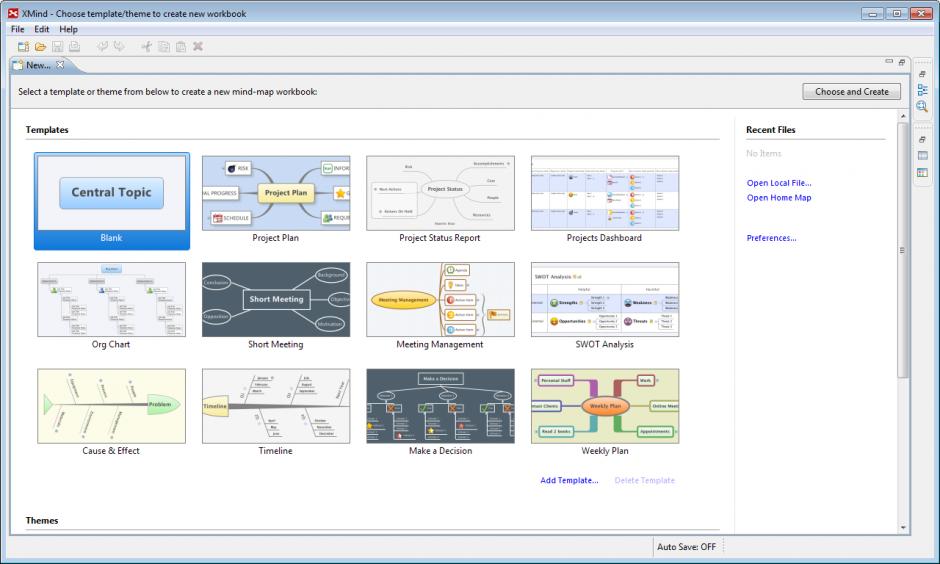
Task: Click the Cut scissors toolbar icon
Action: [146, 46]
